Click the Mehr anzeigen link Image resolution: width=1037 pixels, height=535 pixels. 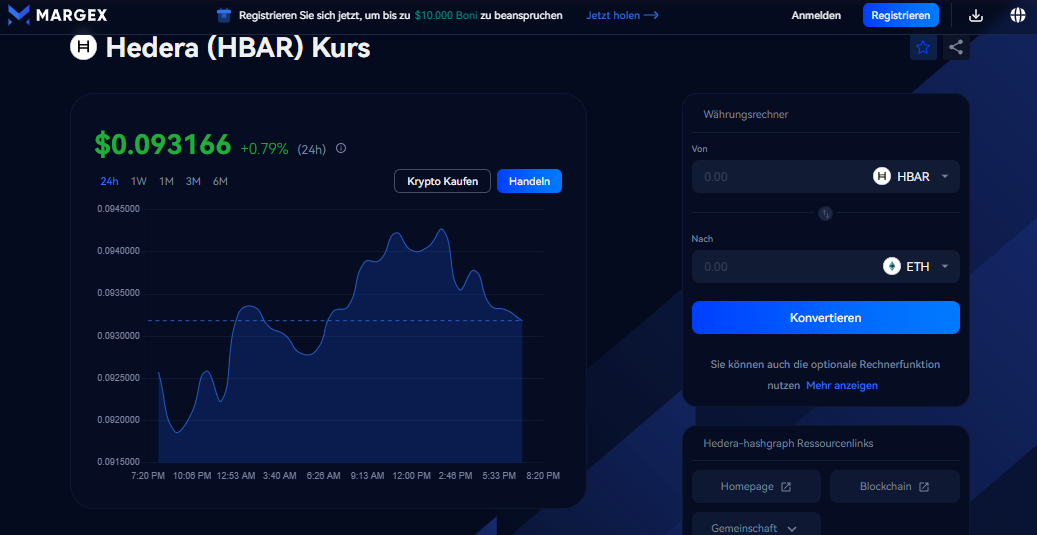(x=842, y=385)
